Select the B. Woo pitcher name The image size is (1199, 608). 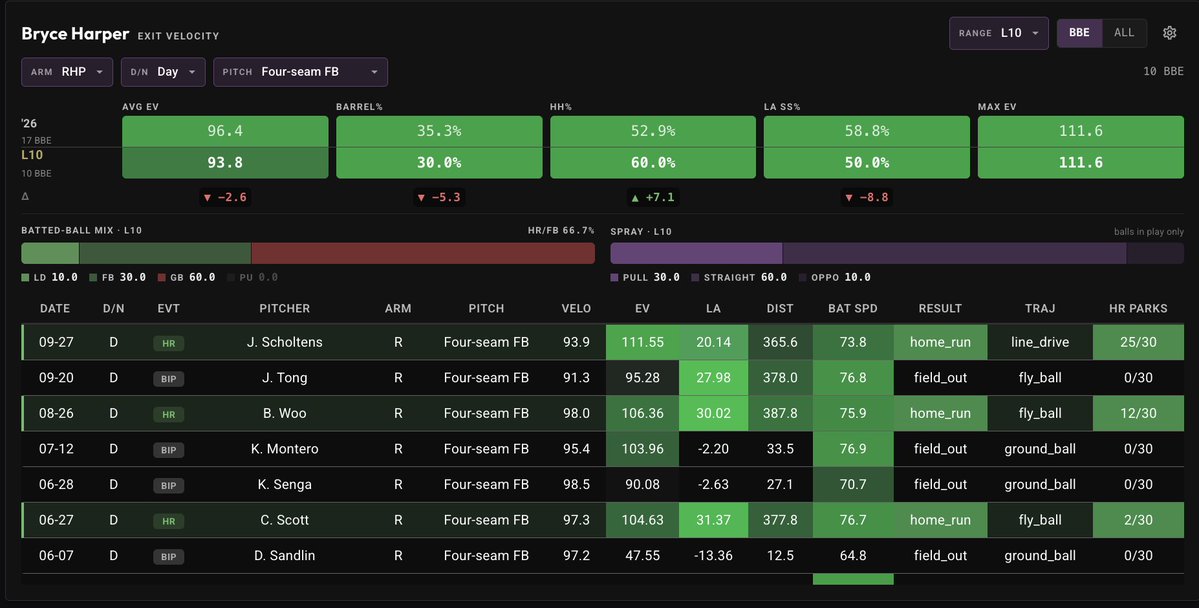pos(284,414)
